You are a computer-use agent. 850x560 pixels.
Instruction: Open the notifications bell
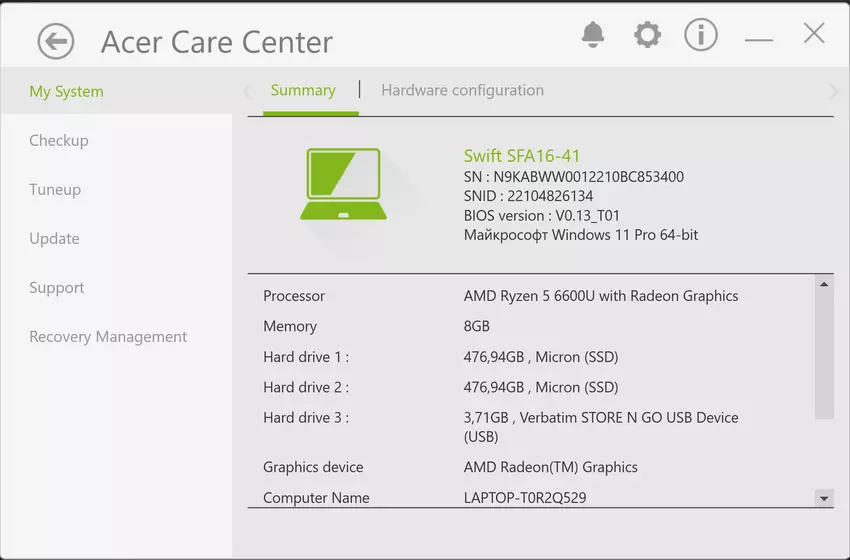[x=593, y=35]
